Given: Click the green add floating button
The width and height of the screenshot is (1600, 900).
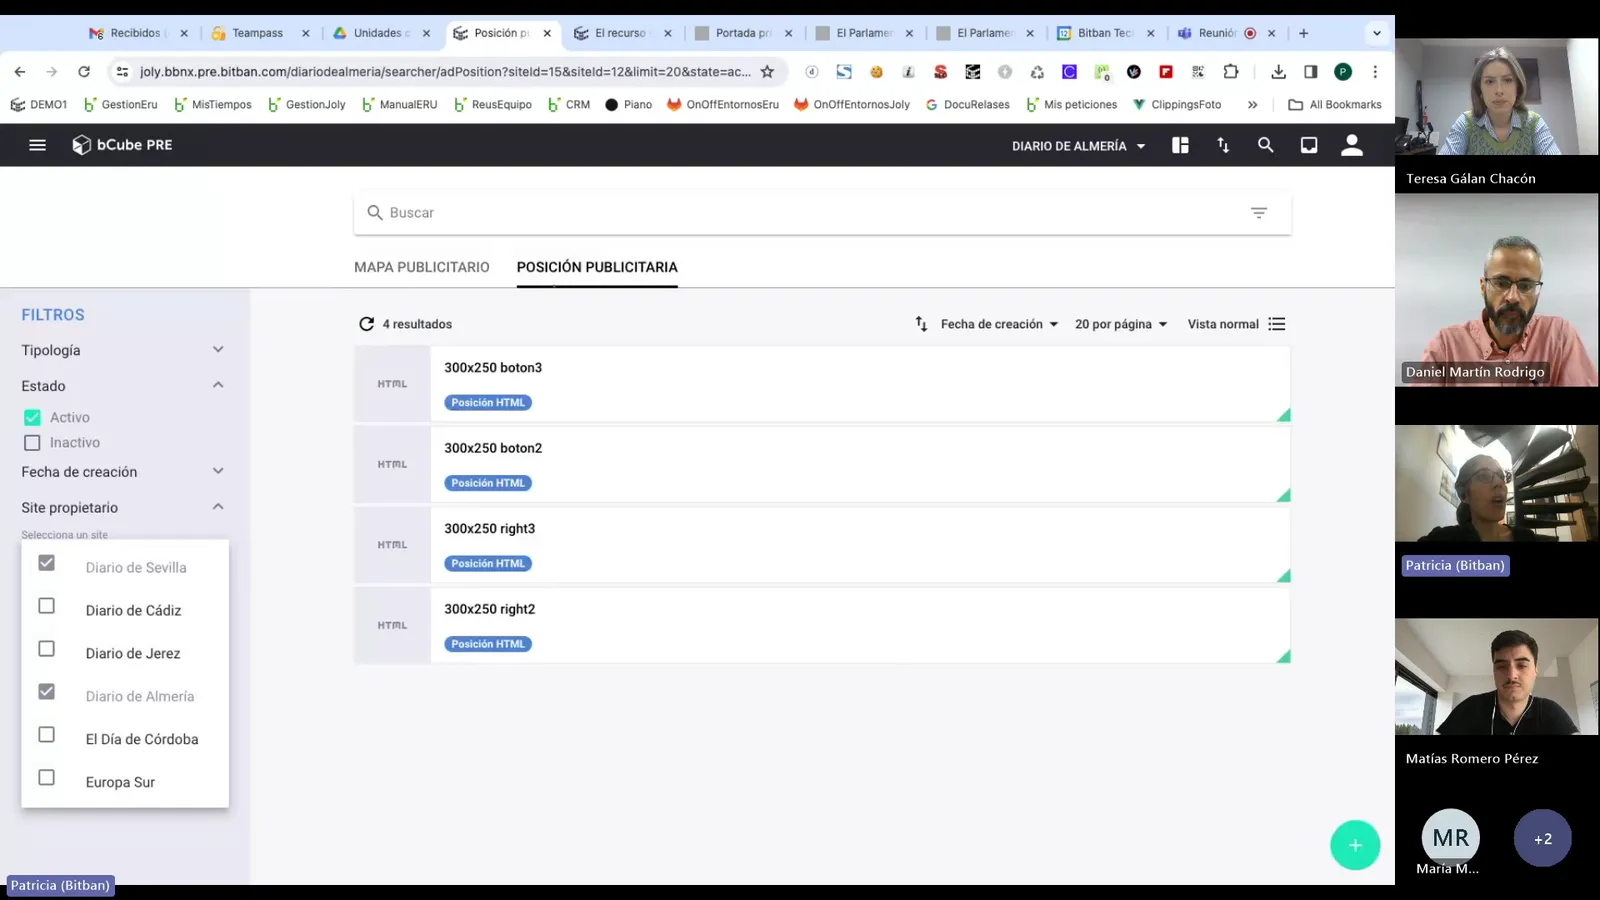Looking at the screenshot, I should click(1354, 845).
